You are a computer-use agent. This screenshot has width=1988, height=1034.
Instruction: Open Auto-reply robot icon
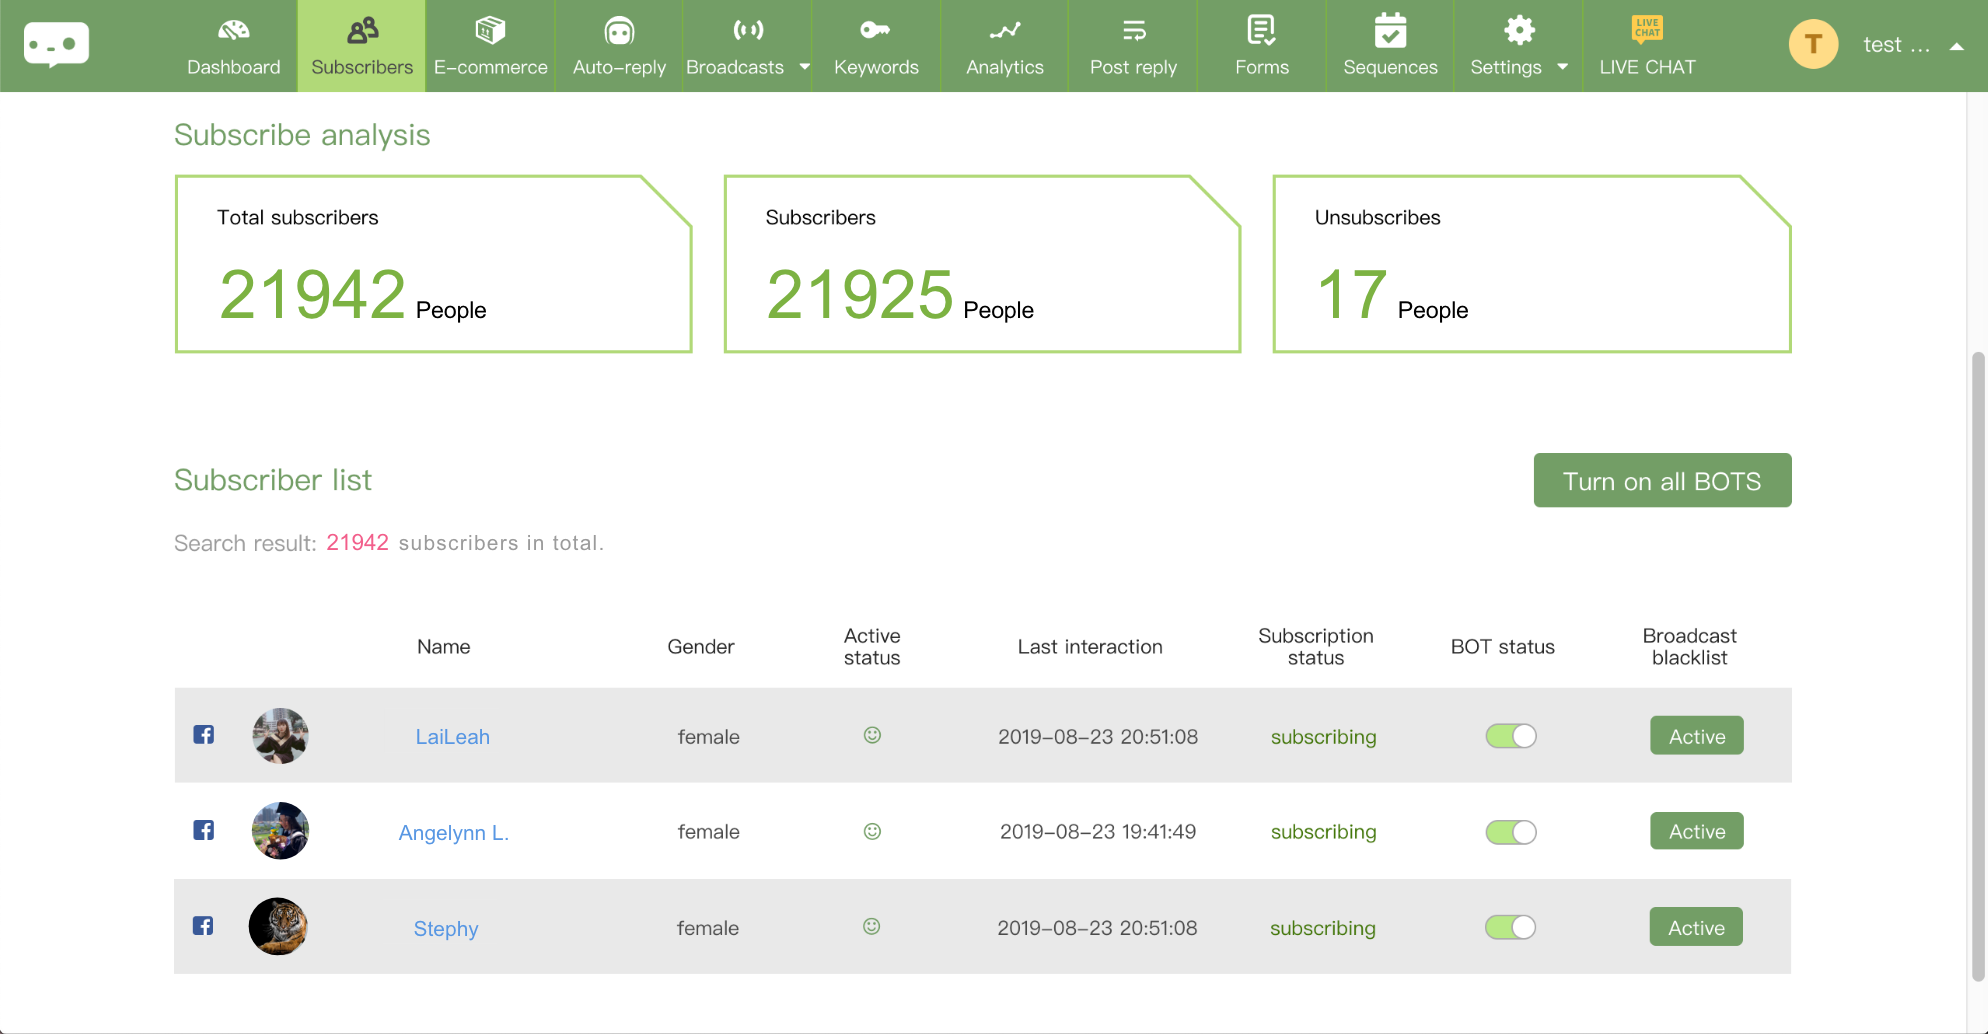tap(619, 32)
